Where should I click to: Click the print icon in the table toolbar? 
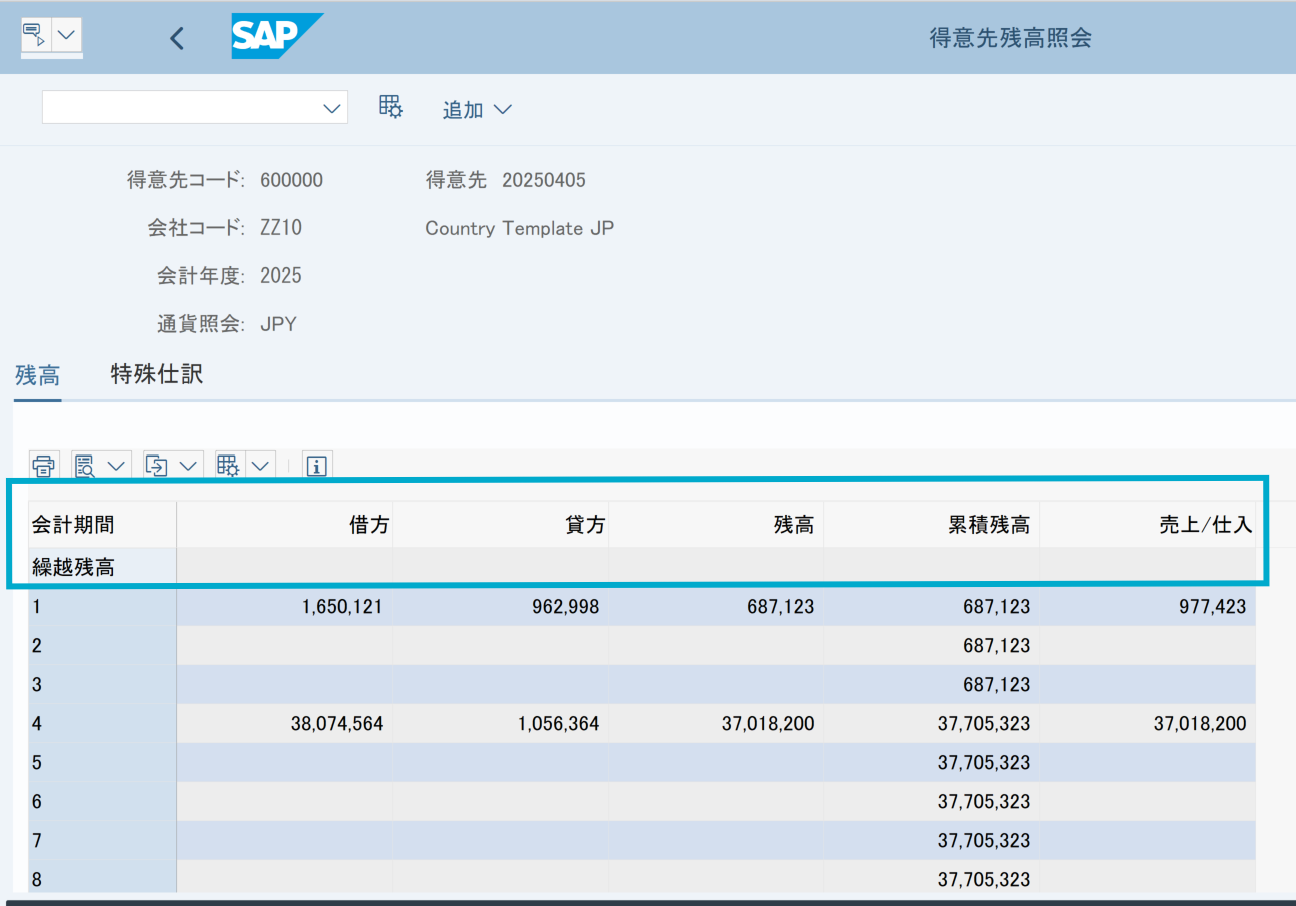[43, 465]
